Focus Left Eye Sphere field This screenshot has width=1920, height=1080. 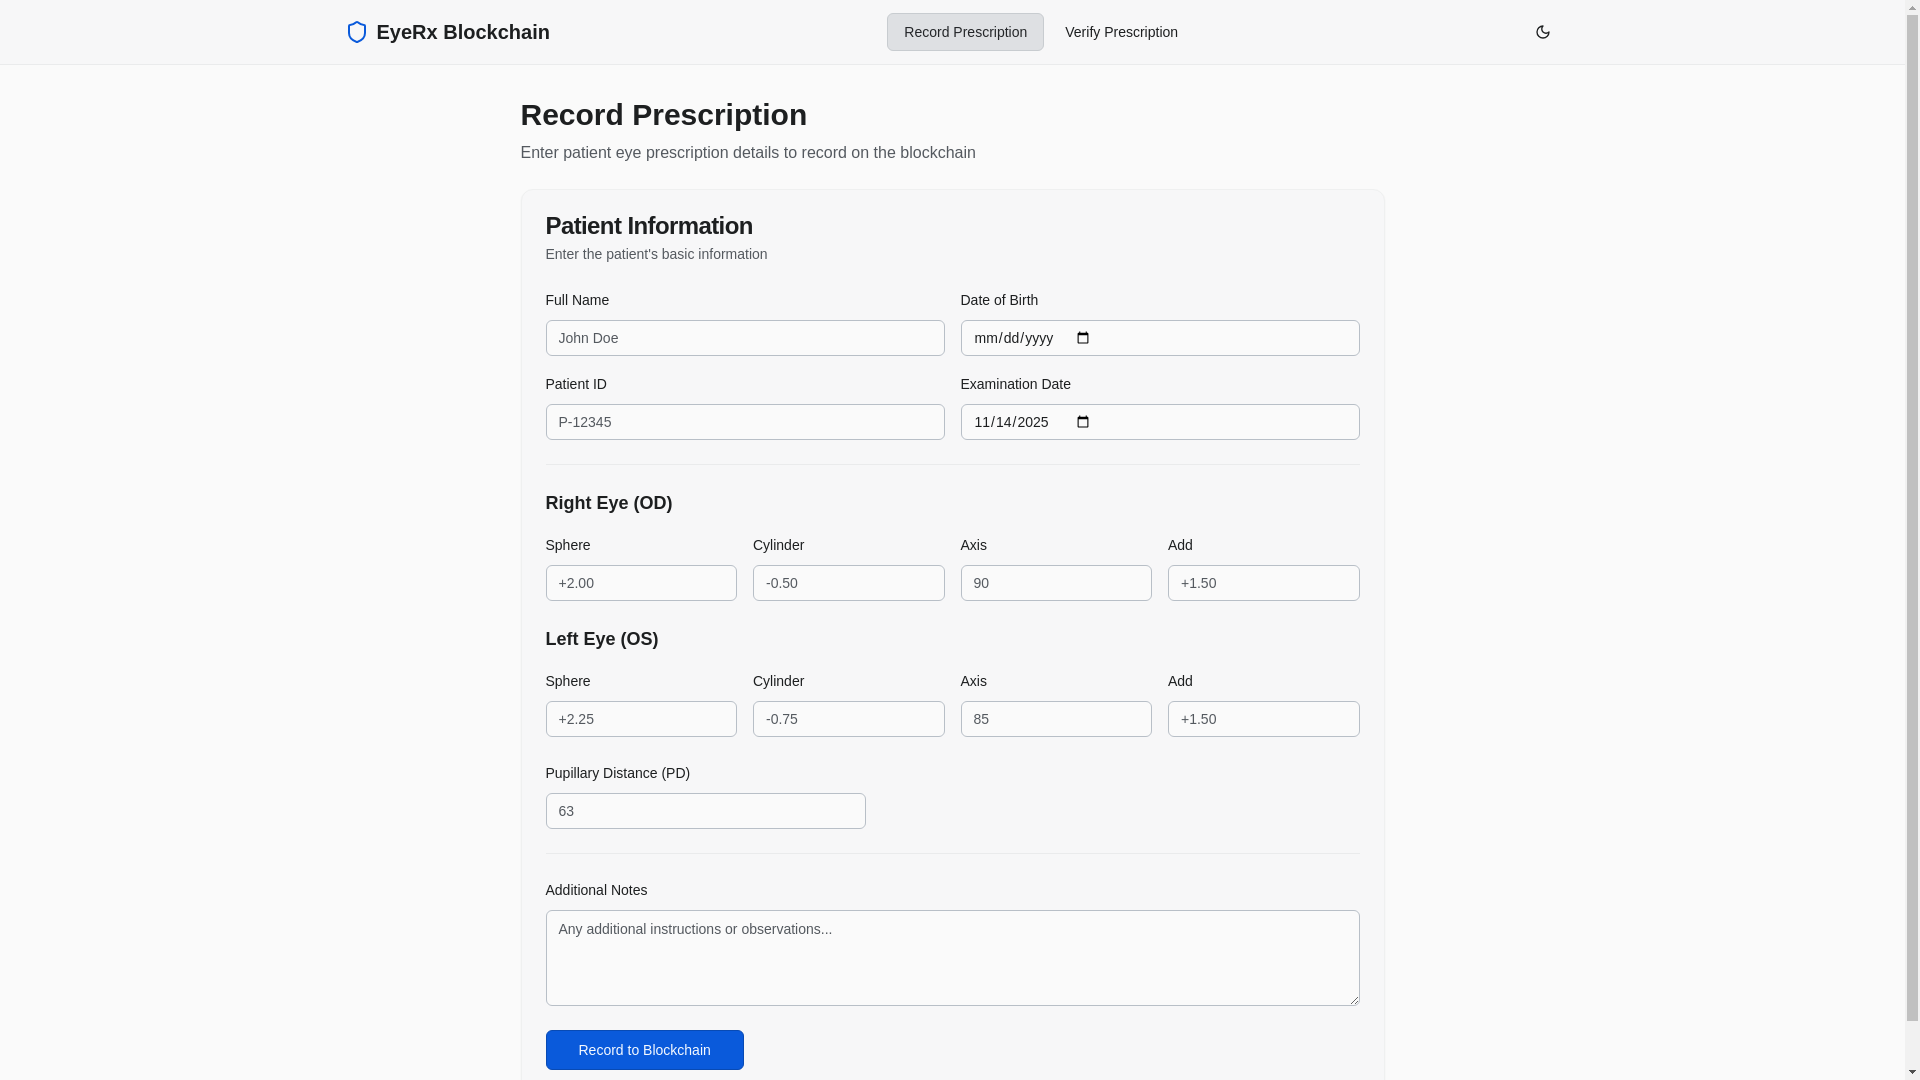(x=641, y=719)
